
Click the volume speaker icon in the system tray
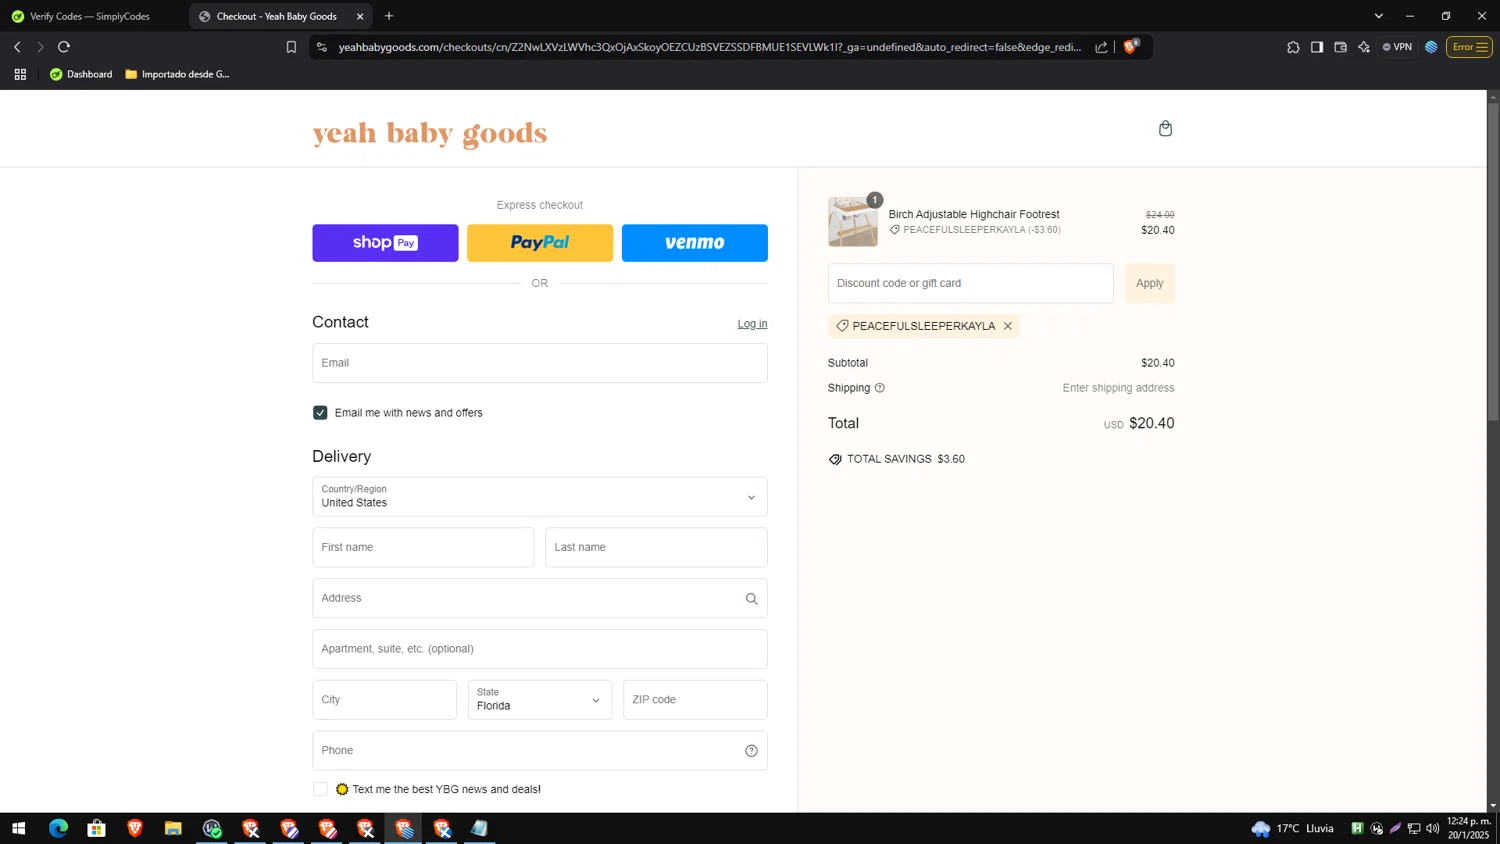coord(1432,828)
